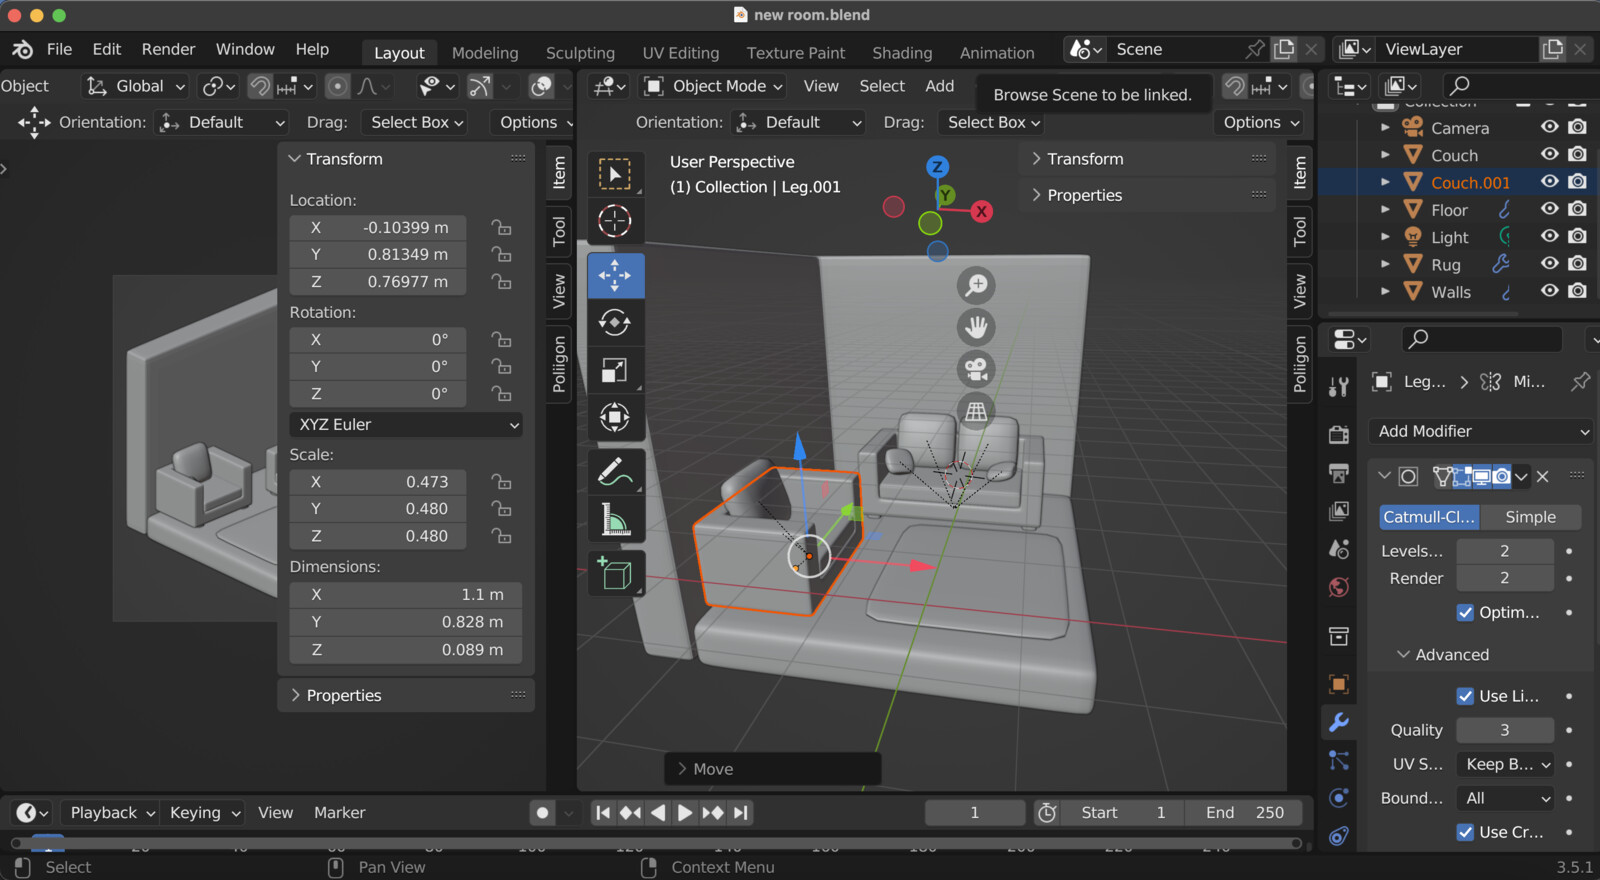This screenshot has height=880, width=1600.
Task: Toggle the Use Limit Surface checkbox
Action: coord(1465,696)
